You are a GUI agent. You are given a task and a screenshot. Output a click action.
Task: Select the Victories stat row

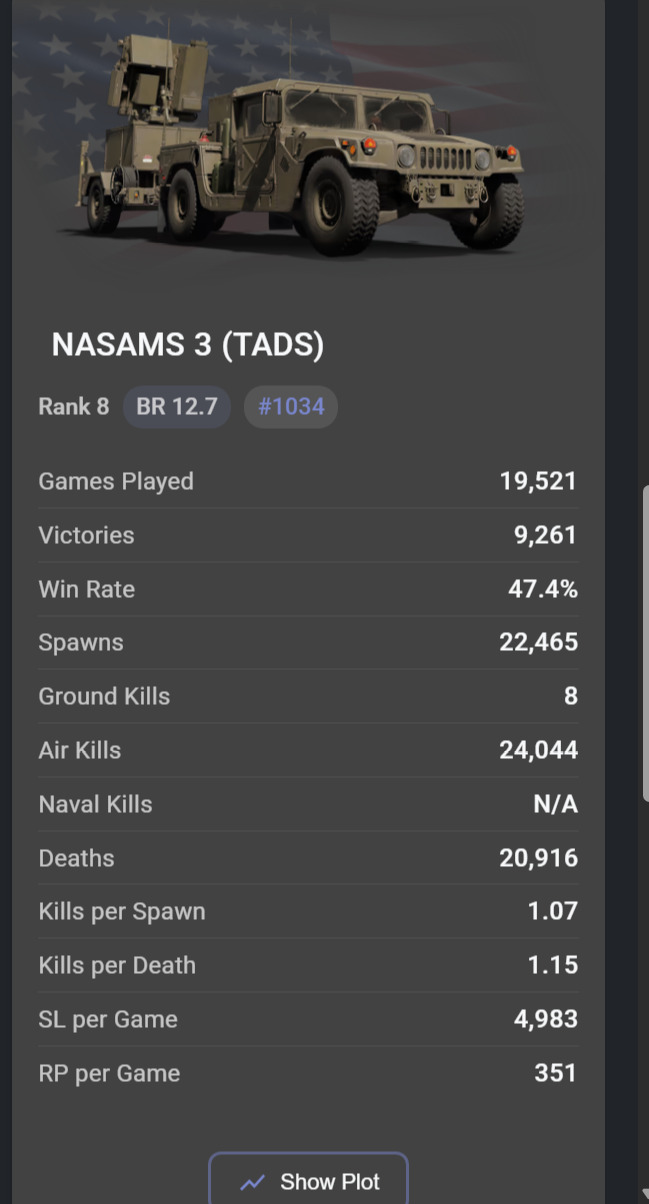click(x=308, y=535)
